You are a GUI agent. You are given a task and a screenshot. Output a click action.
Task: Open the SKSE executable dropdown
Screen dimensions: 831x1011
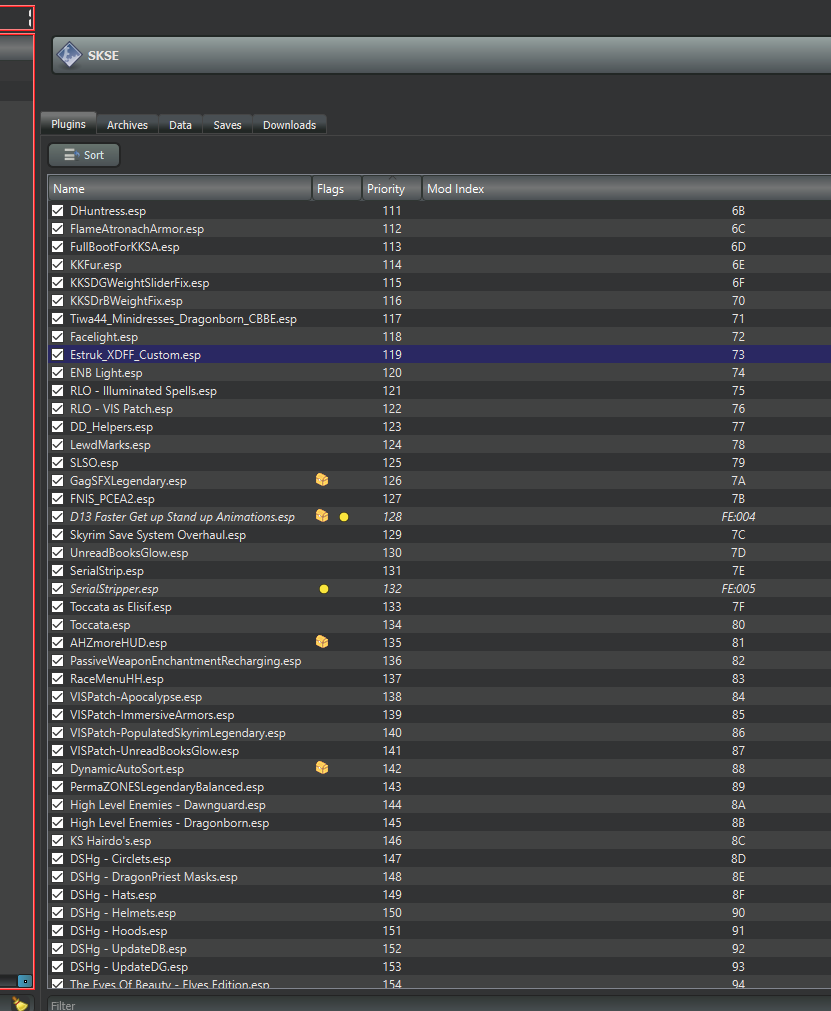click(442, 55)
